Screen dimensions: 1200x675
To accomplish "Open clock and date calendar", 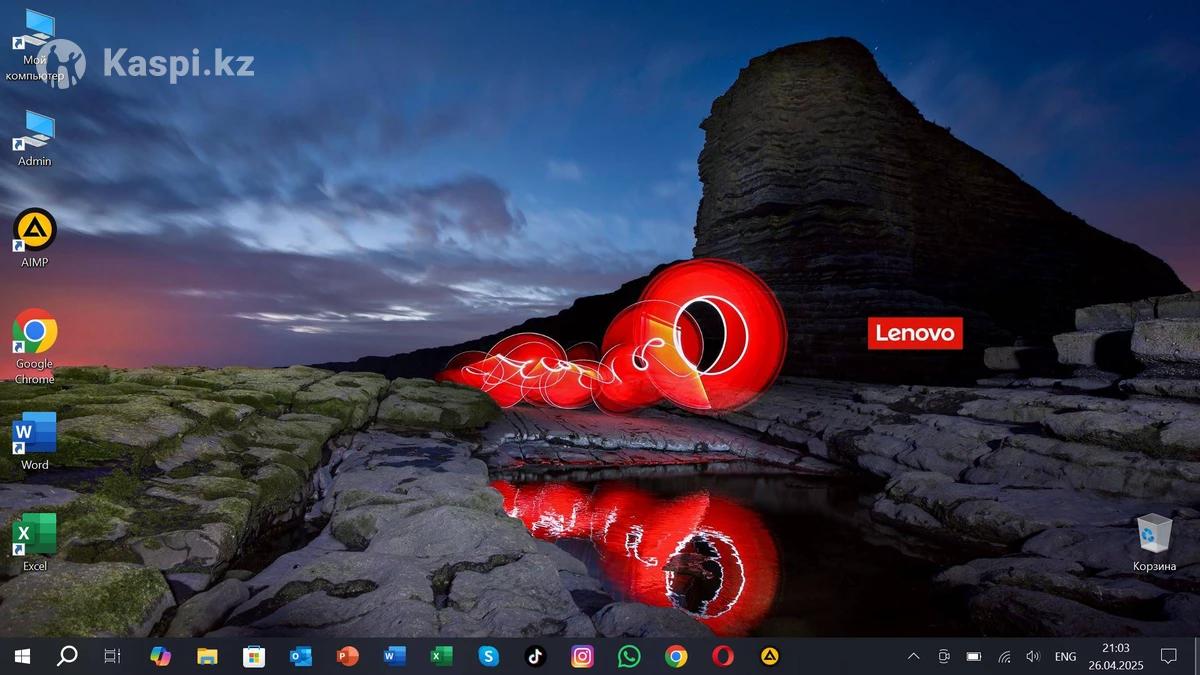I will tap(1115, 656).
